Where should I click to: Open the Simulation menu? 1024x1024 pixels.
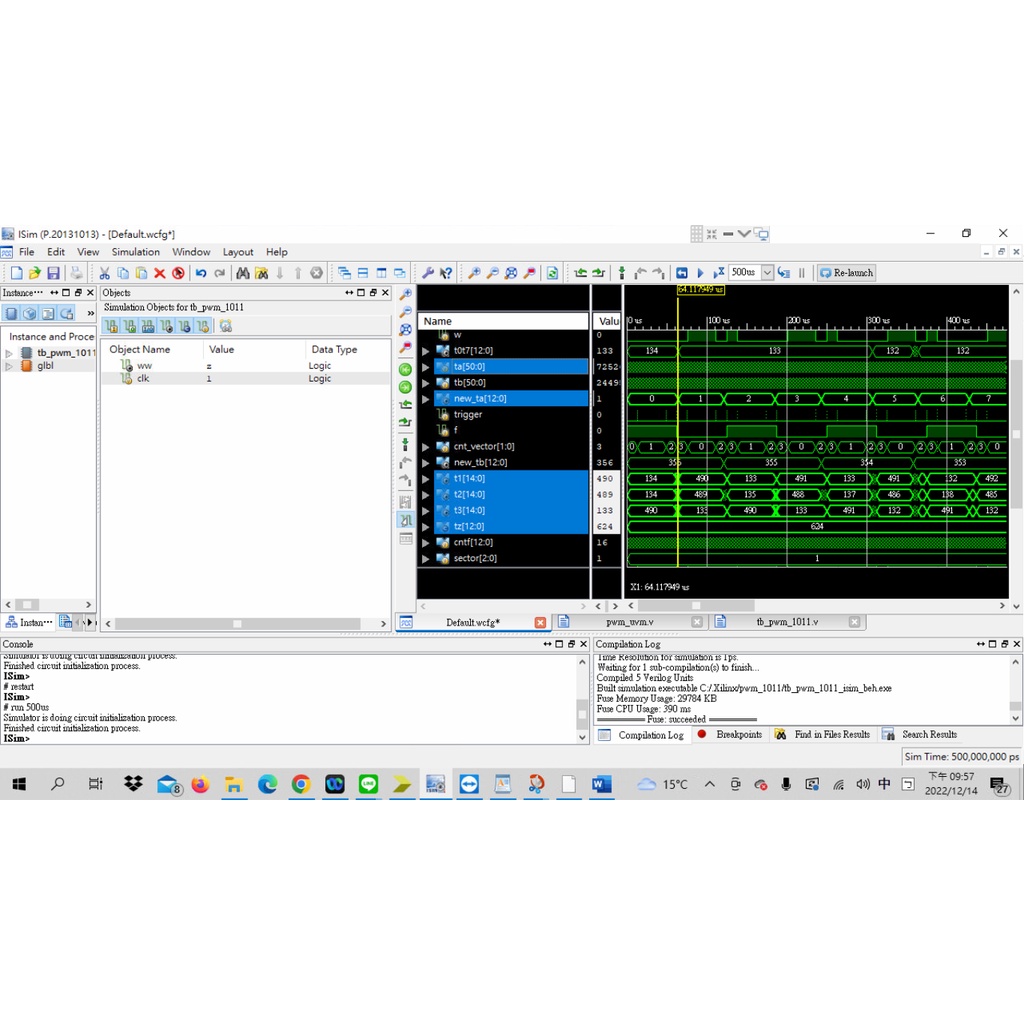[135, 252]
